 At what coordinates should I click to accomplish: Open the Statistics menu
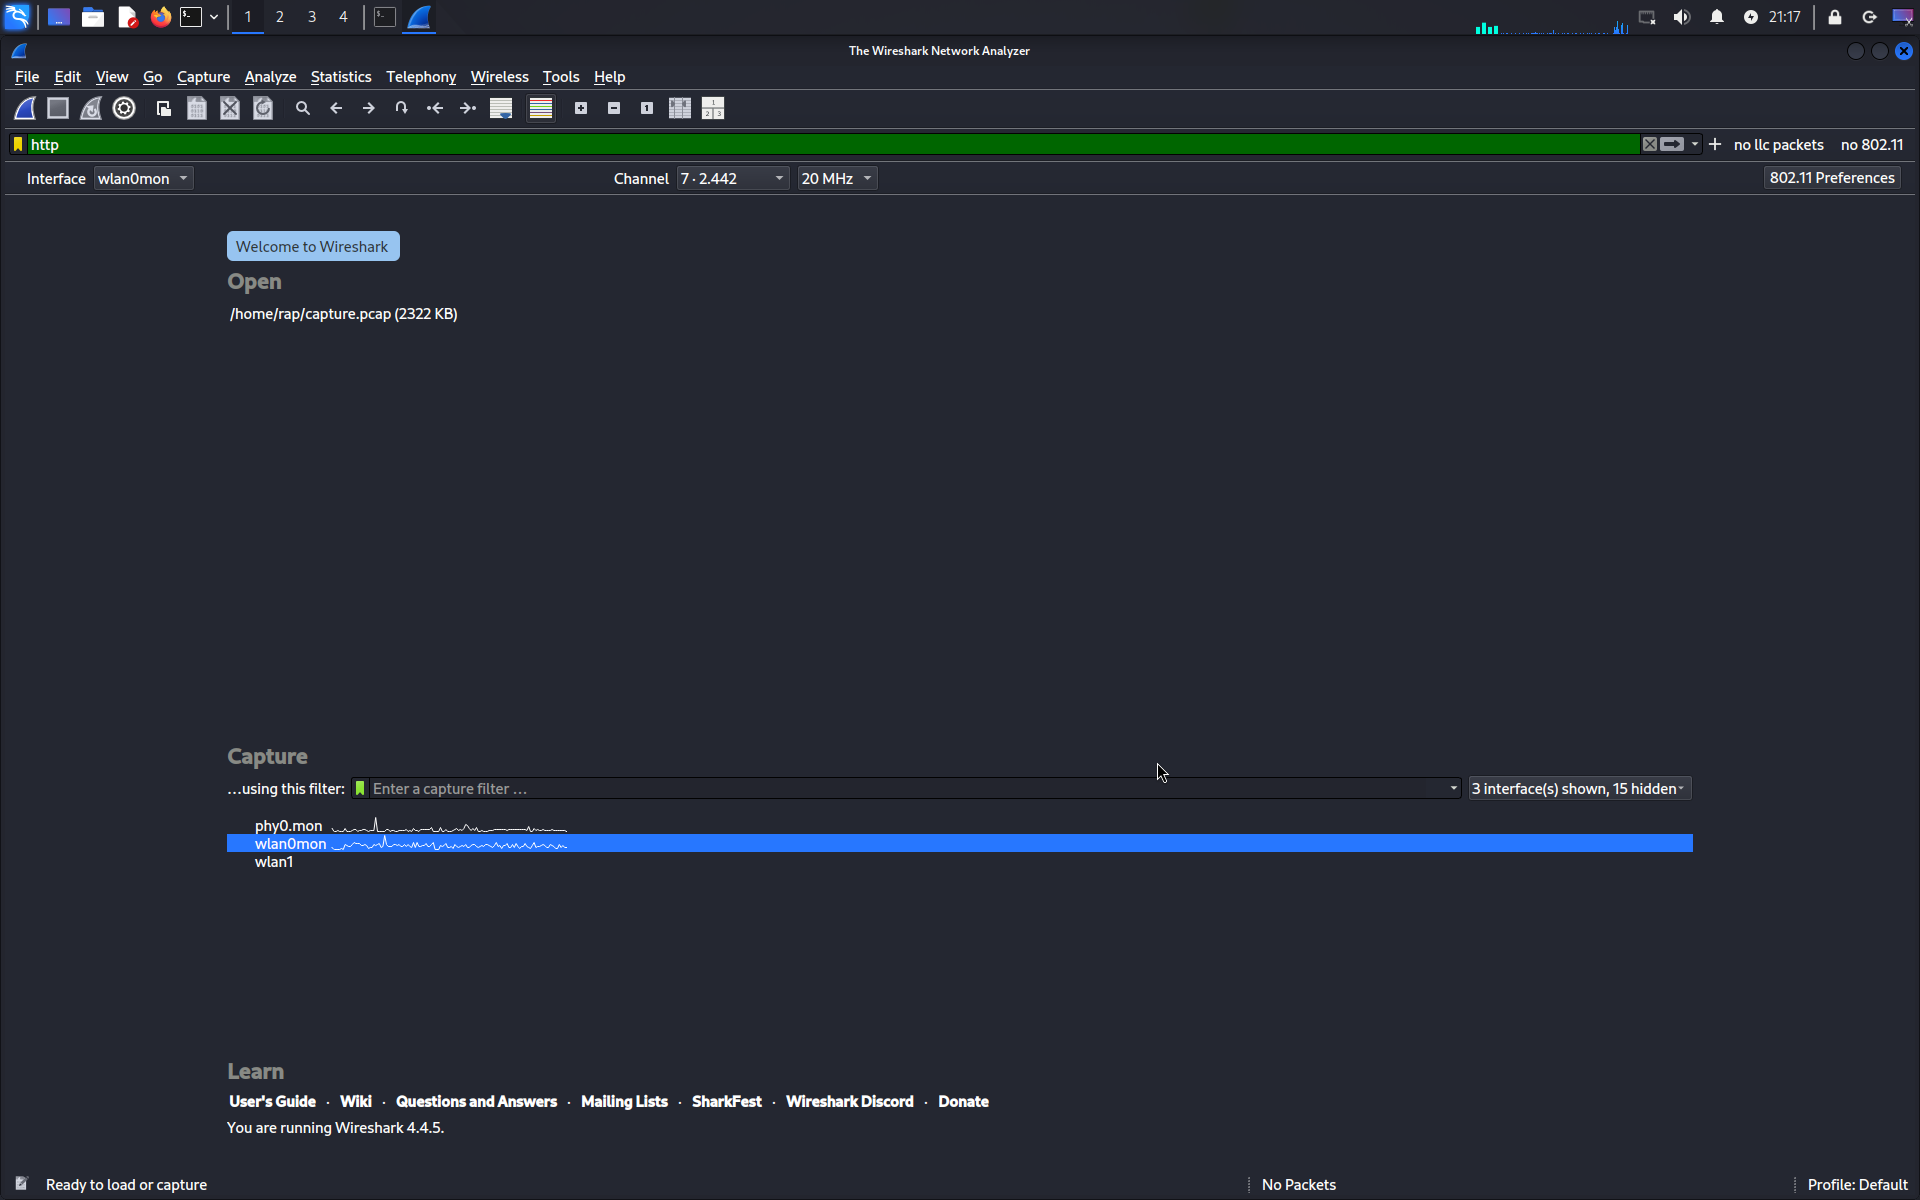pos(340,77)
